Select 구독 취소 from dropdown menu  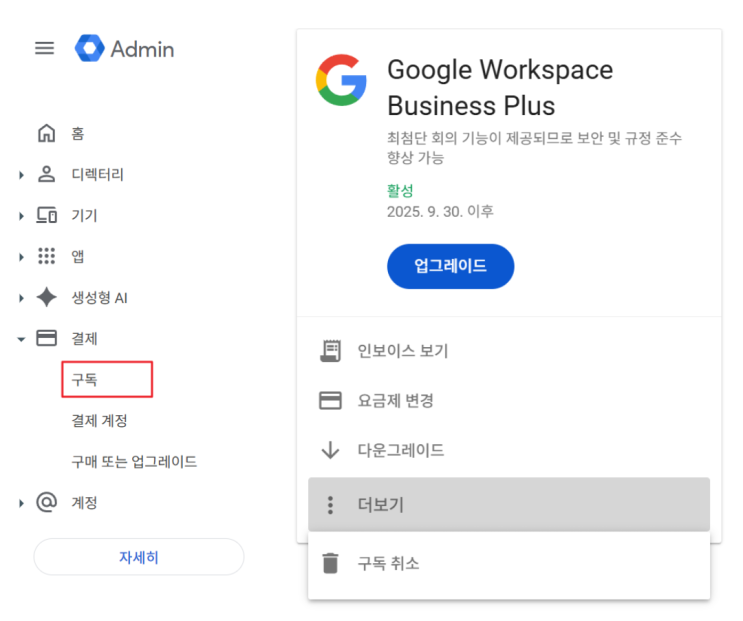[x=509, y=564]
